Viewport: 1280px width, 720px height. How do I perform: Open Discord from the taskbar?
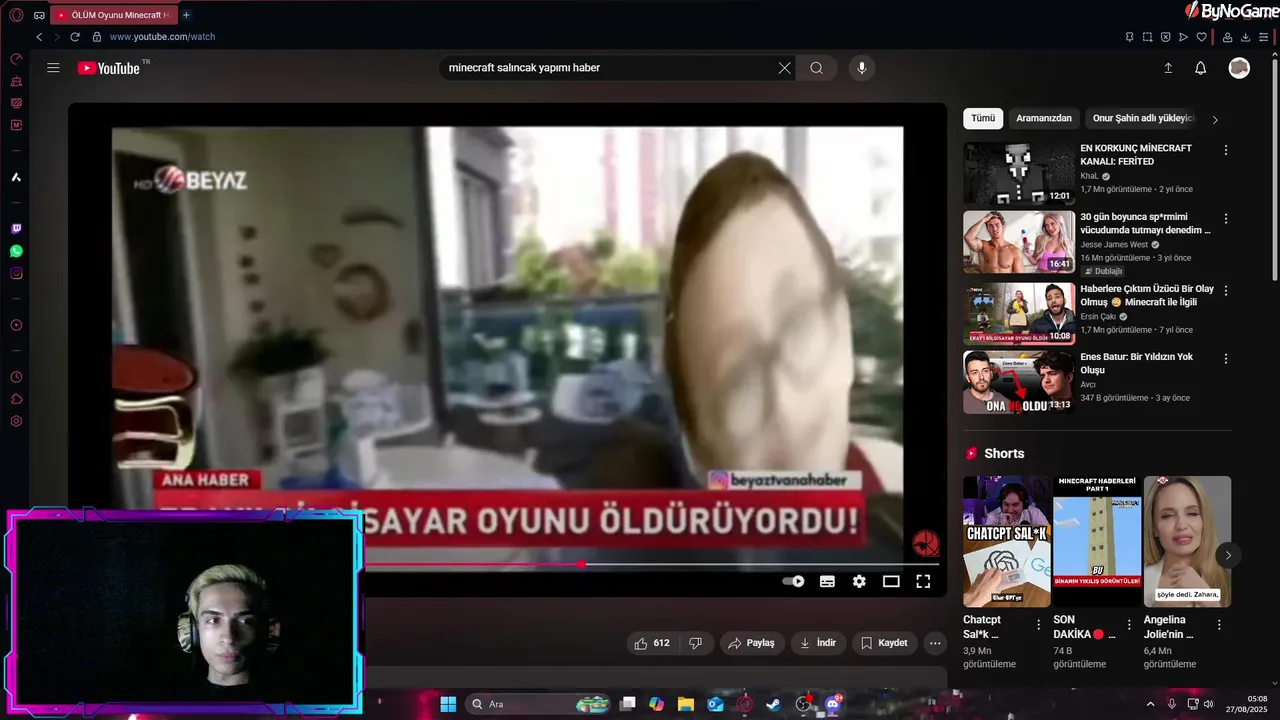[832, 704]
